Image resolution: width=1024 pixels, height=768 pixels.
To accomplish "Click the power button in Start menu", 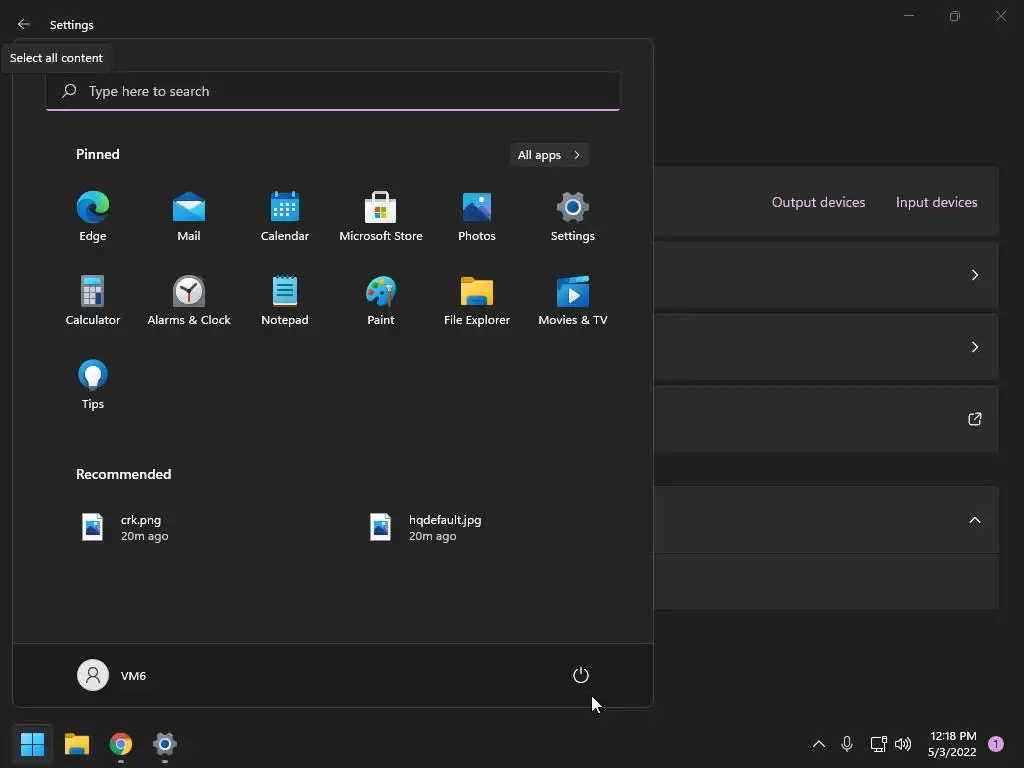I will [x=581, y=675].
